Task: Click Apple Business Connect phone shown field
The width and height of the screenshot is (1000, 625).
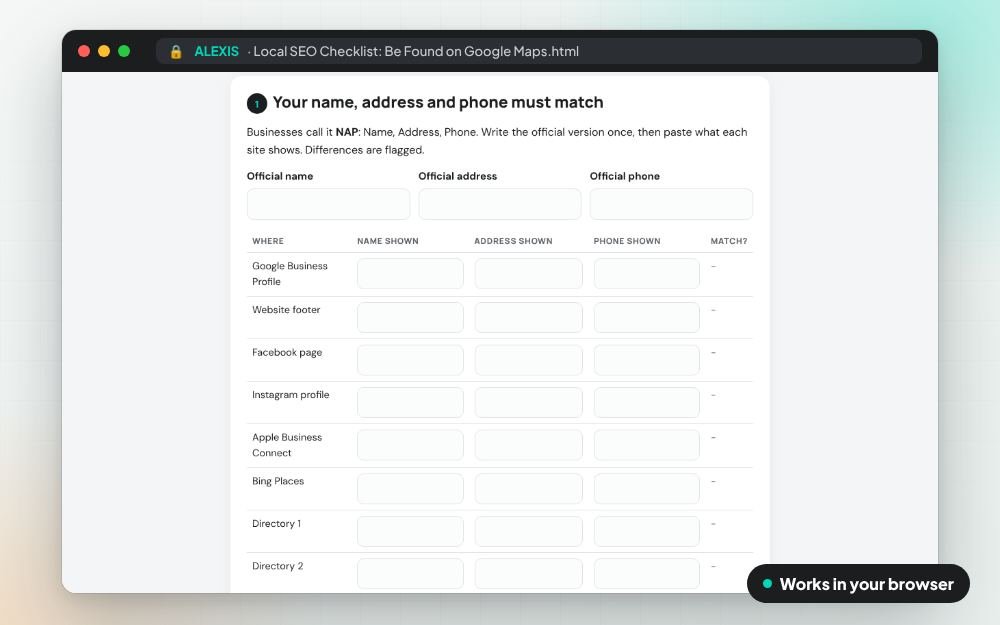Action: (x=647, y=445)
